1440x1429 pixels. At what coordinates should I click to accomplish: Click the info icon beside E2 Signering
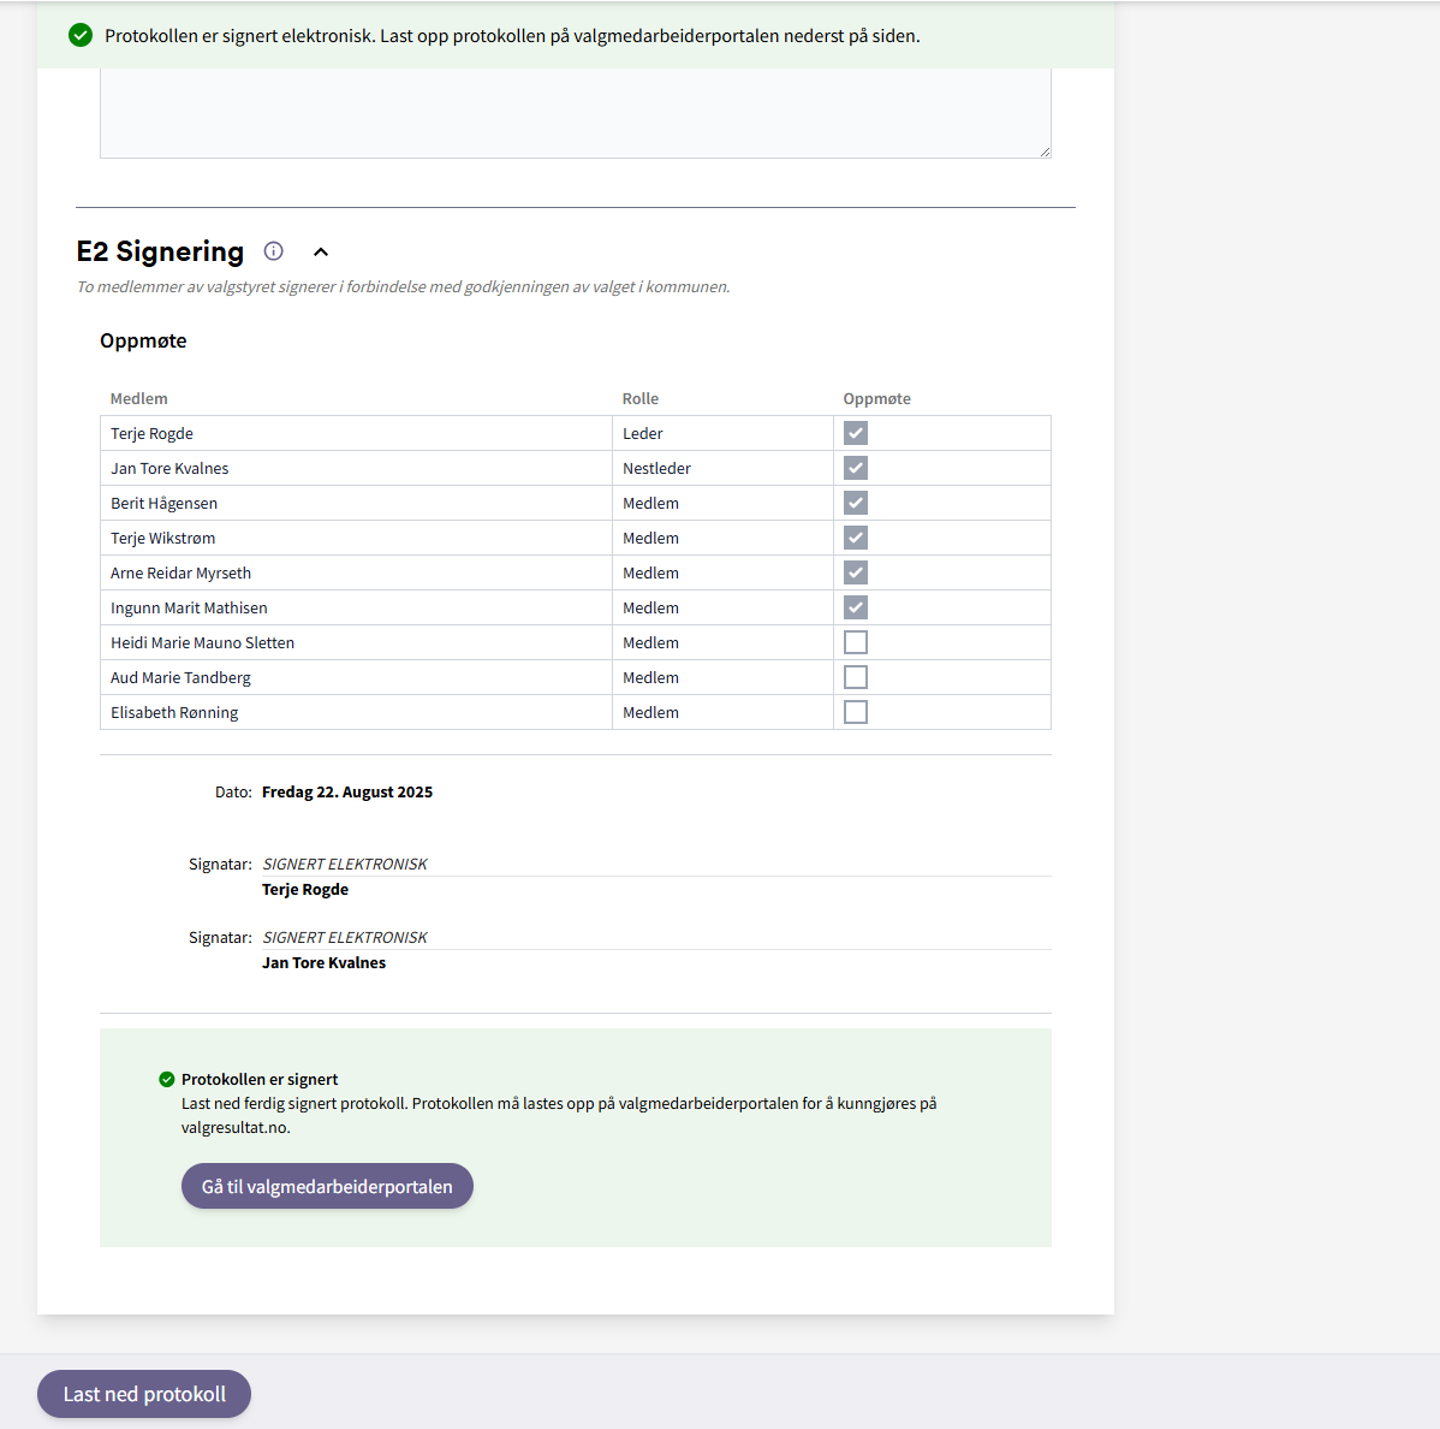(273, 251)
